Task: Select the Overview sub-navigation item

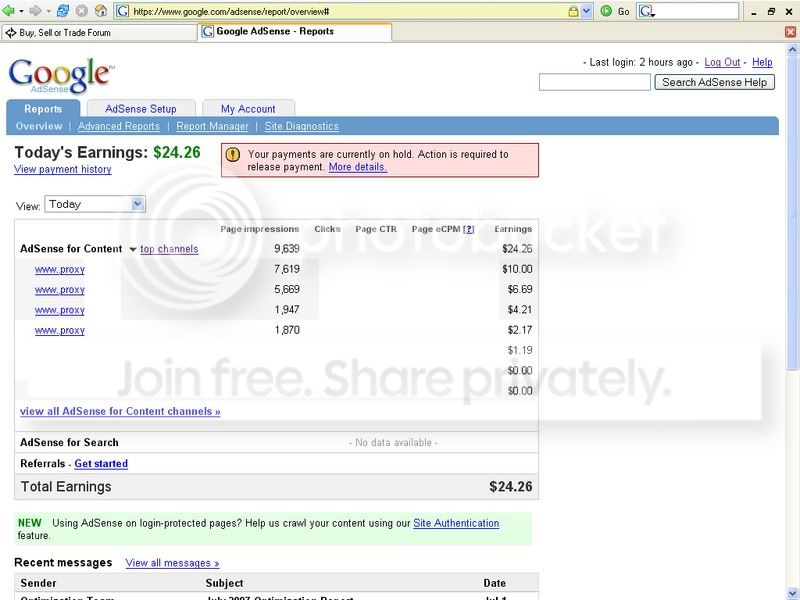Action: pos(39,126)
